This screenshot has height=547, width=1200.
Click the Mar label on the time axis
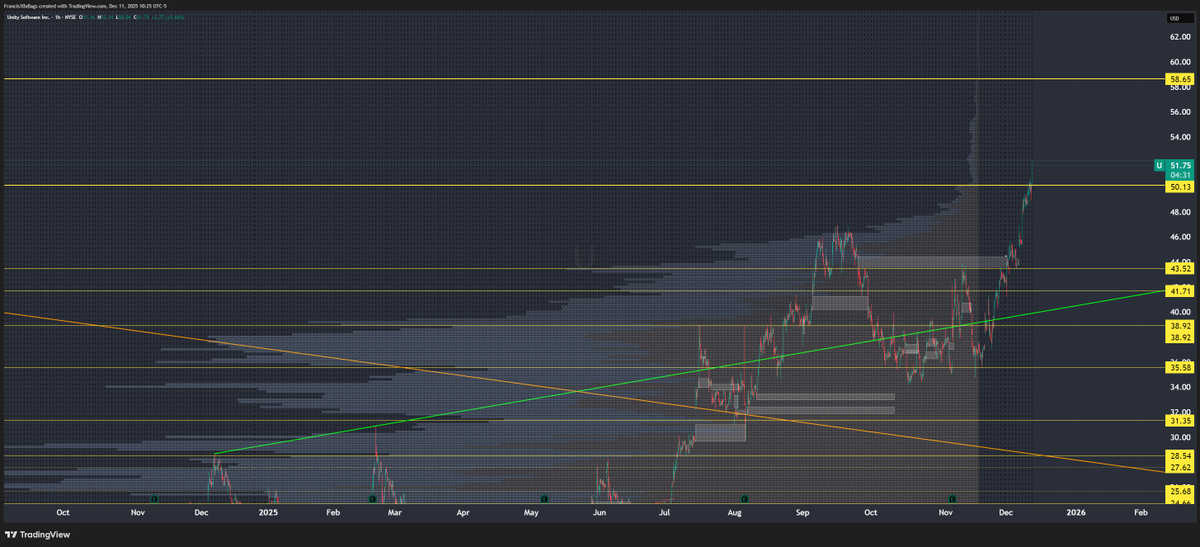(395, 511)
